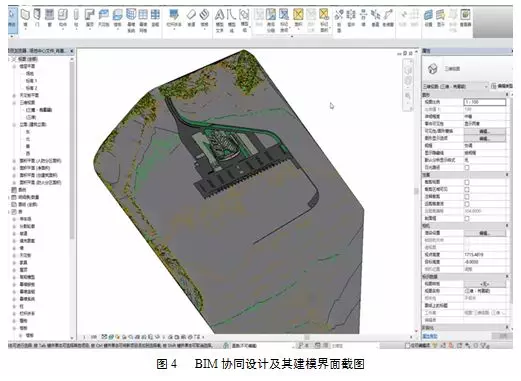This screenshot has height=381, width=521.
Task: Enable the Crop View (裁剪视图) checkbox
Action: [x=467, y=182]
